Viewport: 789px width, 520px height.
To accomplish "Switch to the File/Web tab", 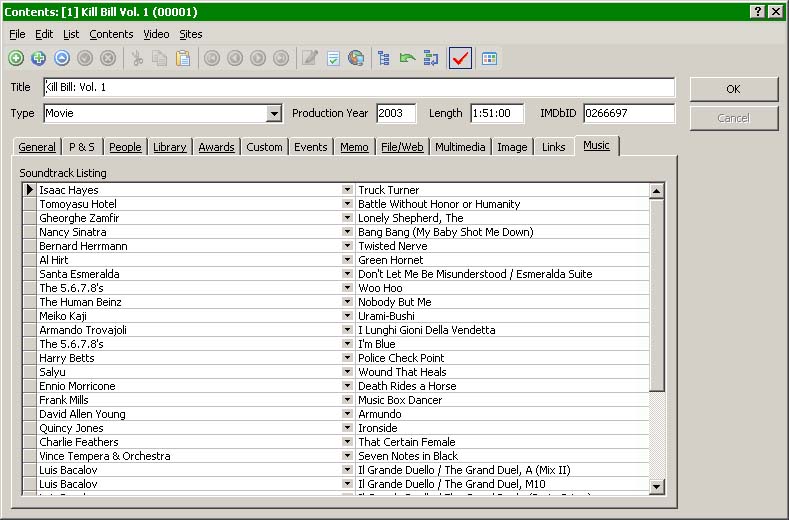I will 402,147.
